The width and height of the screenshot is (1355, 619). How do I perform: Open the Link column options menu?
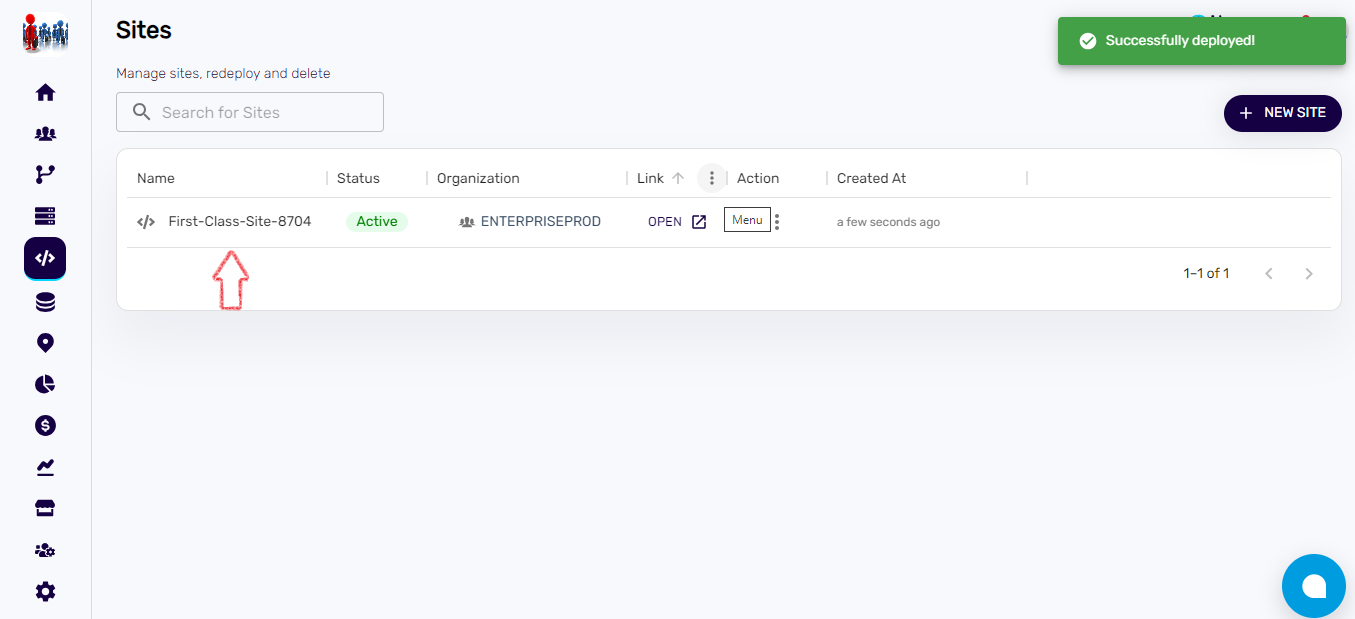[x=711, y=178]
